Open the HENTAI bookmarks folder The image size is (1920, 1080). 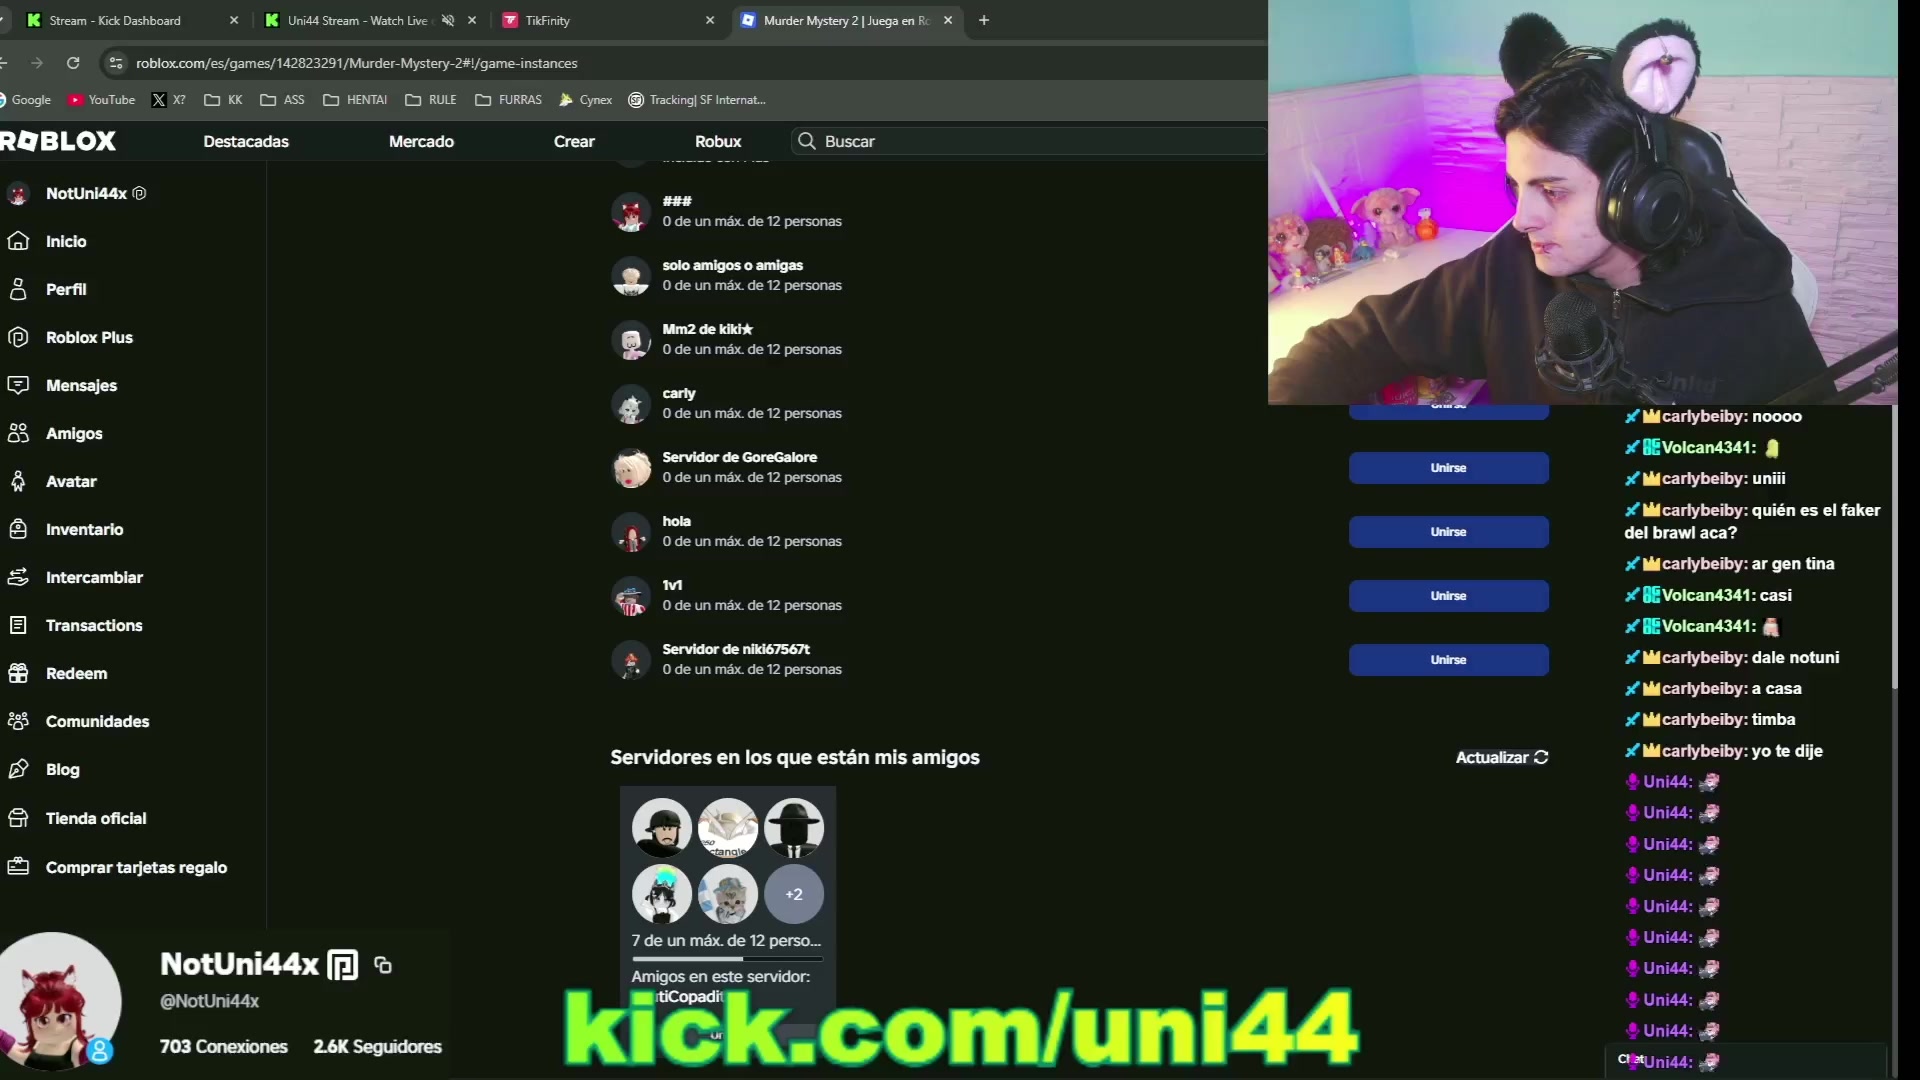355,100
